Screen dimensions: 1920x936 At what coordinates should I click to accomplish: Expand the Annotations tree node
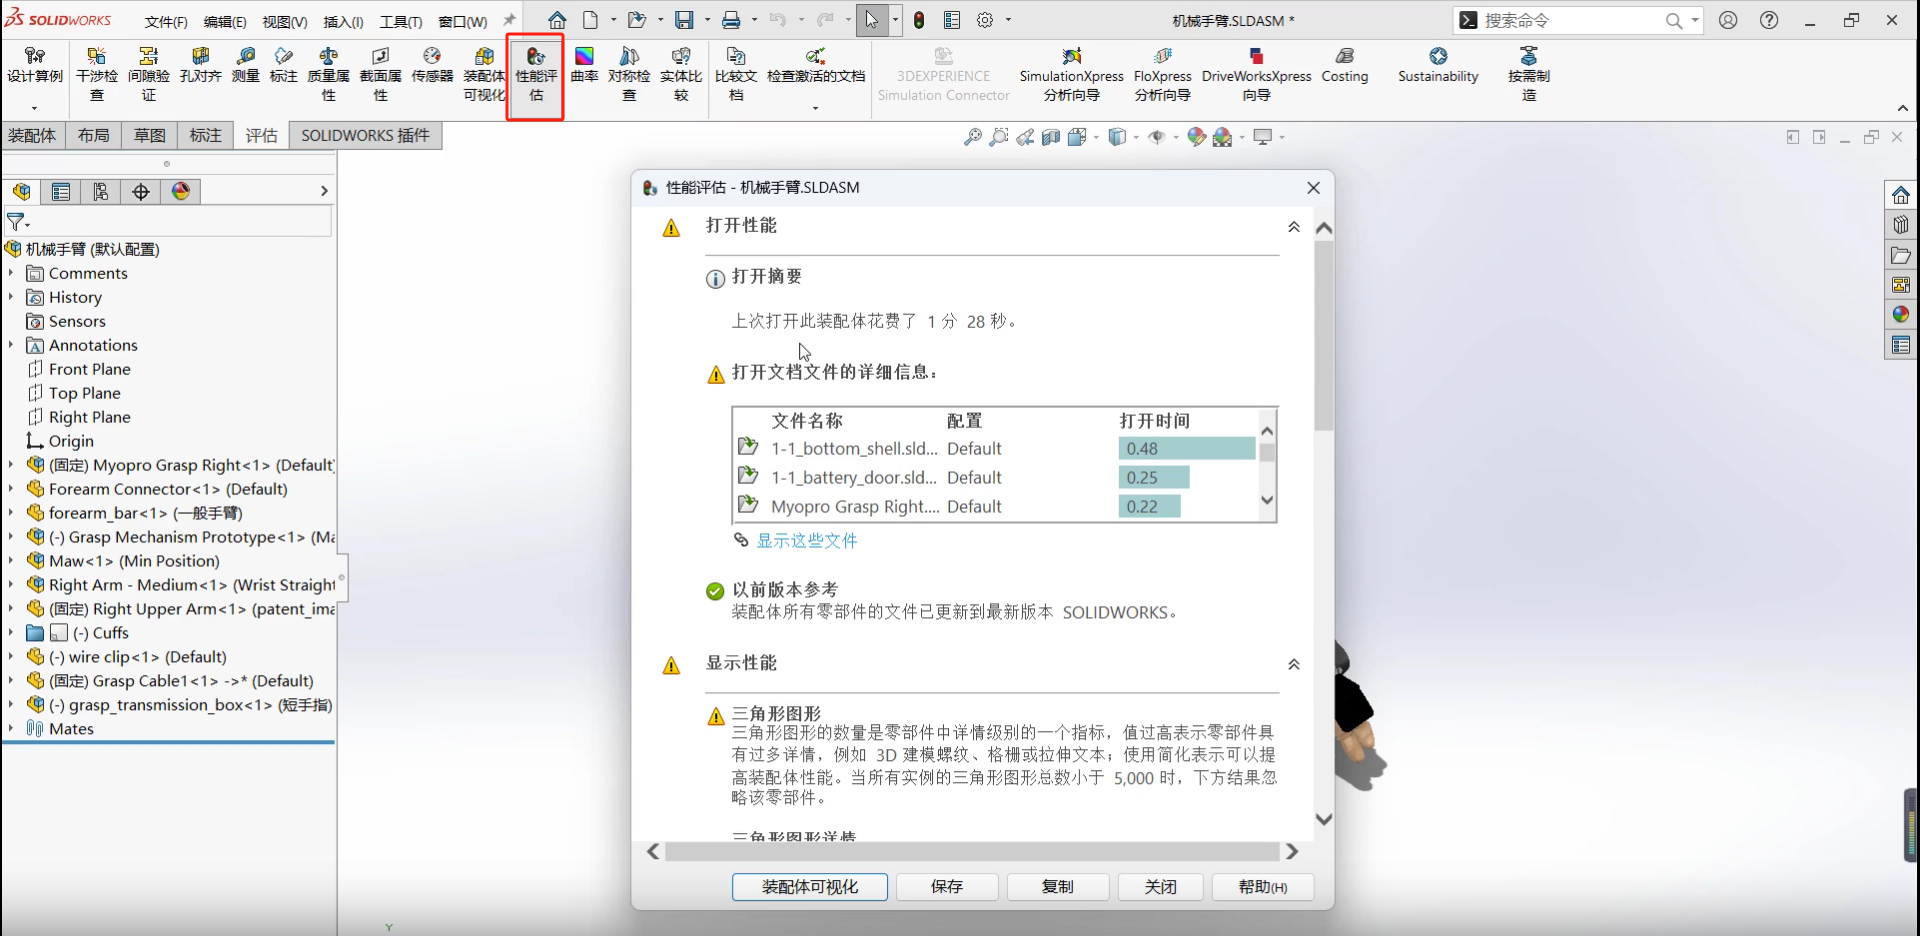[11, 345]
